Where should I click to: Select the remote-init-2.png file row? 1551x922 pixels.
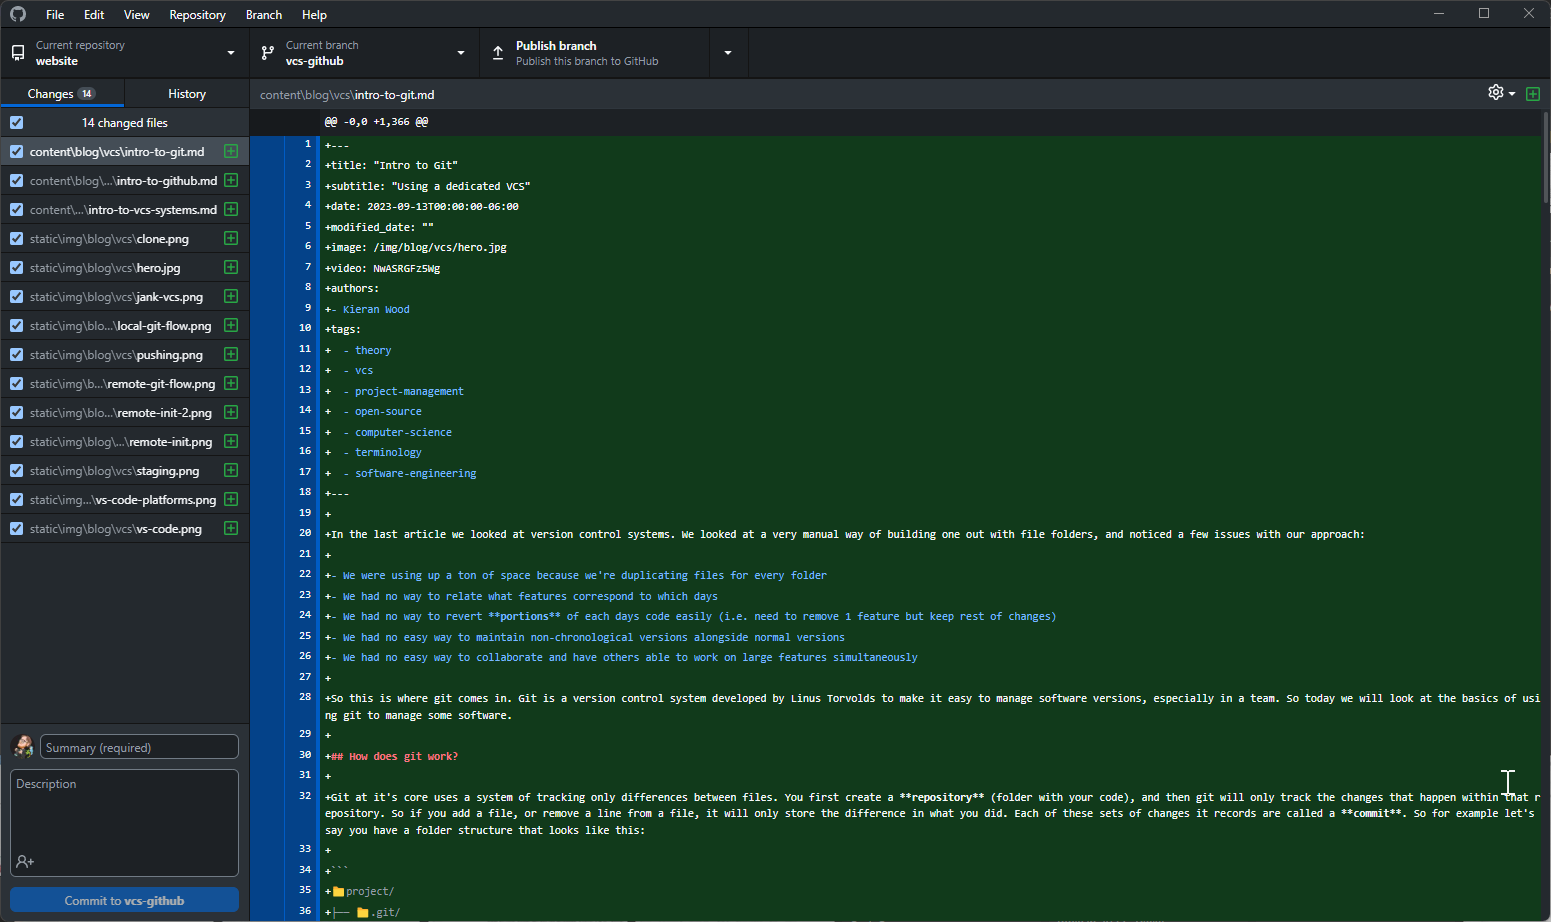[x=124, y=412]
